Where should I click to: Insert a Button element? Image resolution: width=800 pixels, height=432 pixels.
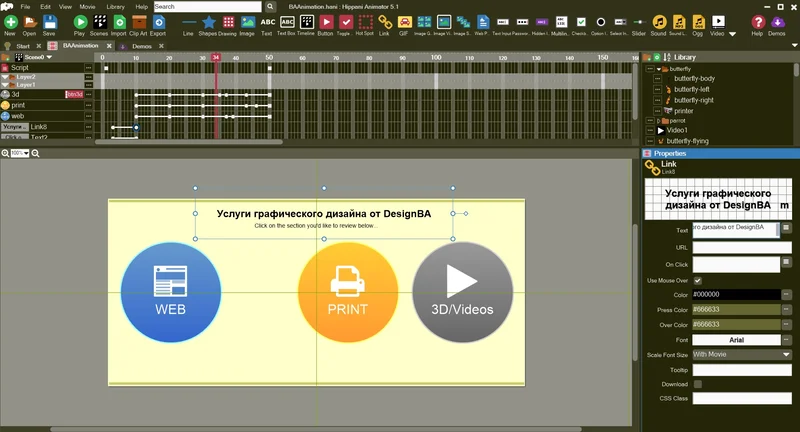(326, 25)
